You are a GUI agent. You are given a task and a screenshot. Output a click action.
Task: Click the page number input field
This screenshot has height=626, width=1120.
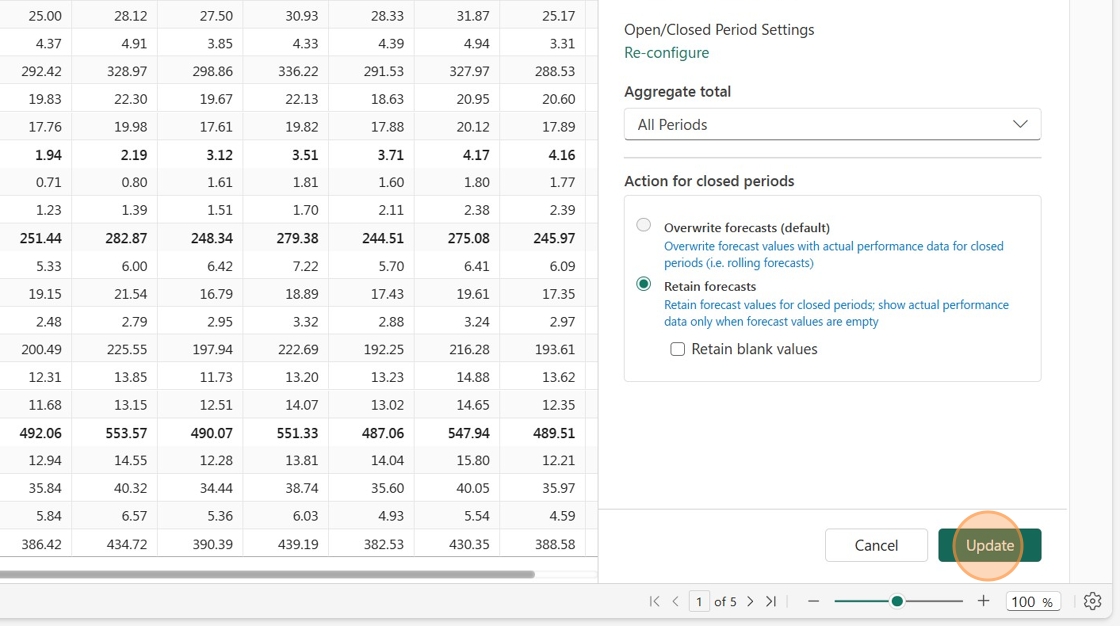[699, 602]
